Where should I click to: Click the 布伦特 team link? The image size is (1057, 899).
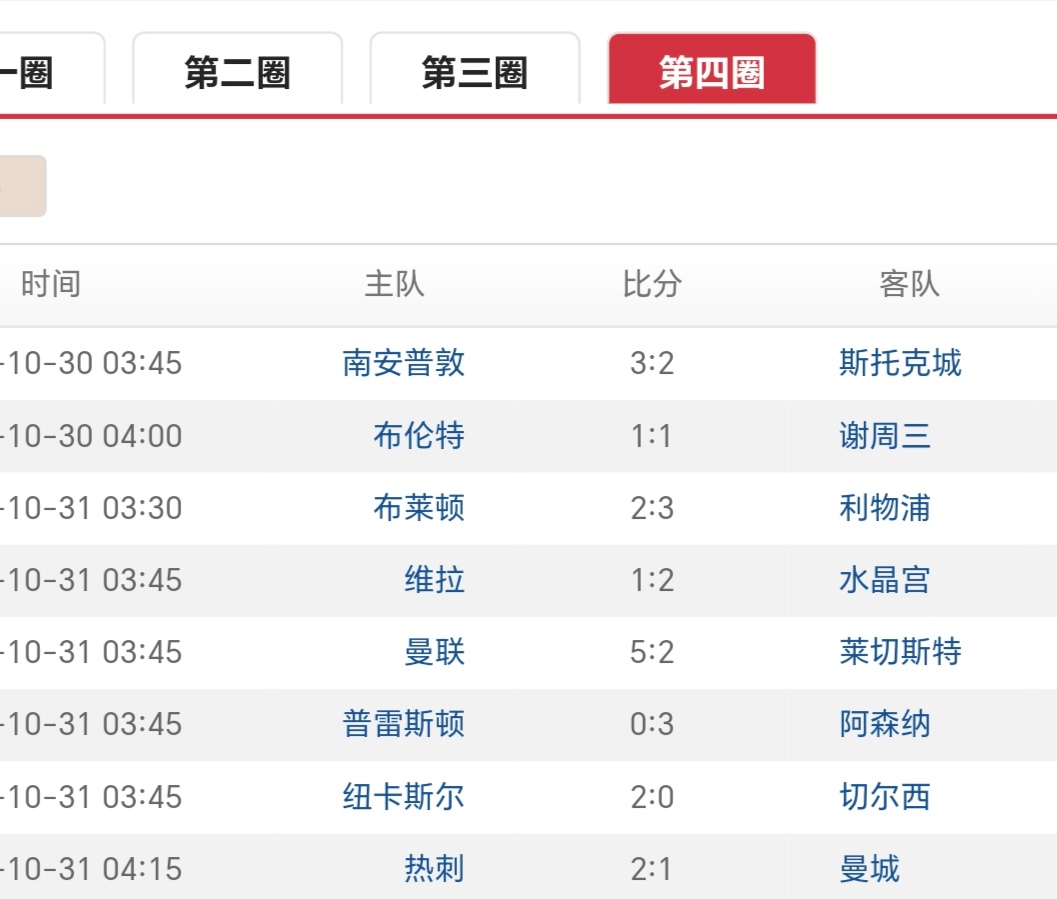click(419, 435)
